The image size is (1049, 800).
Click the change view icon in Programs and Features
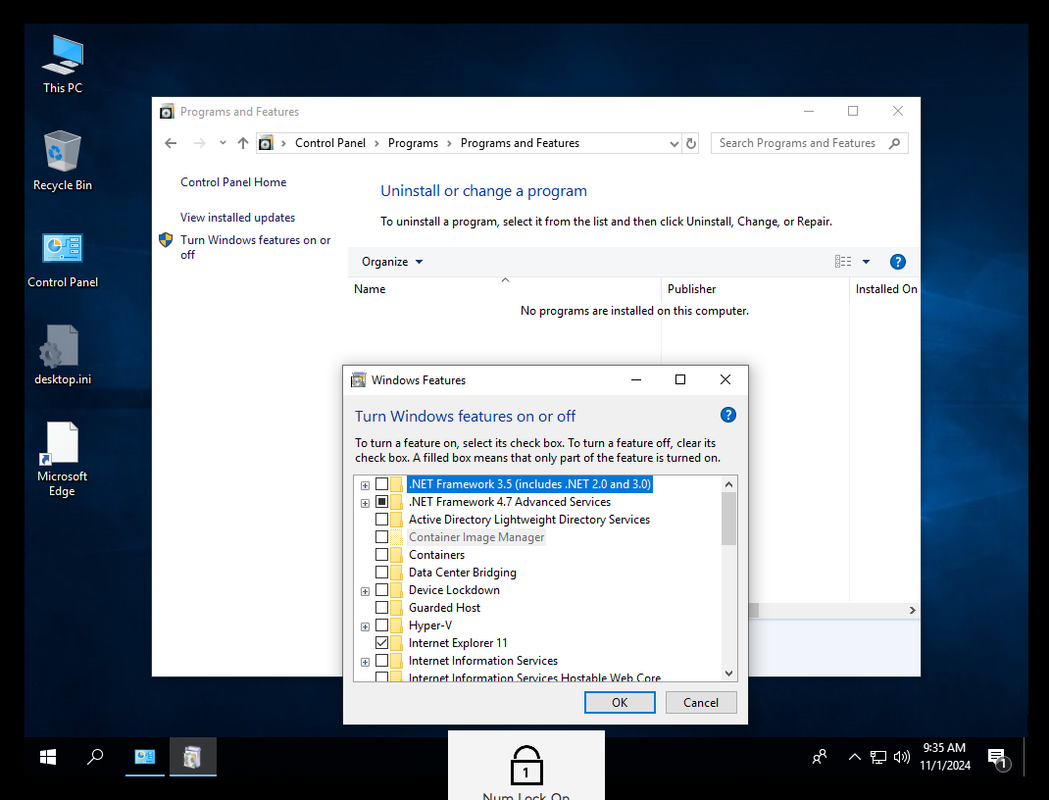coord(843,262)
